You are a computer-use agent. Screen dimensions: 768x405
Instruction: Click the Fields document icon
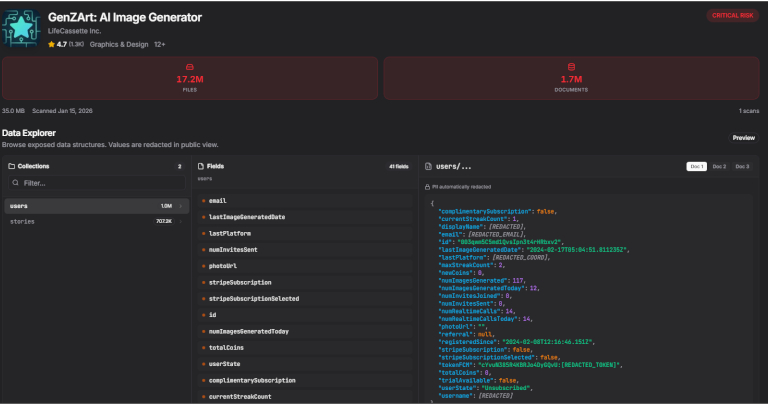click(x=201, y=166)
